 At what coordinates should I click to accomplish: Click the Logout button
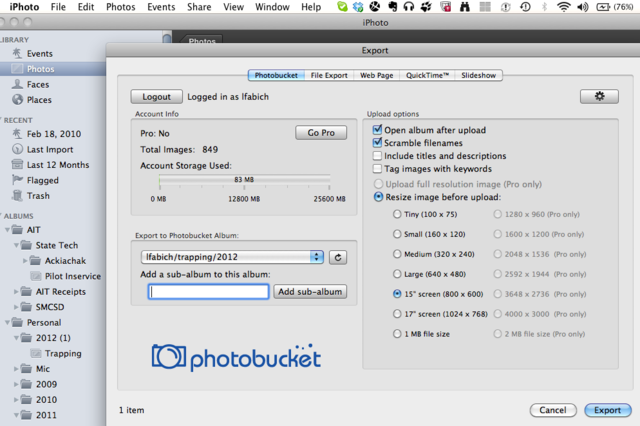tap(157, 97)
